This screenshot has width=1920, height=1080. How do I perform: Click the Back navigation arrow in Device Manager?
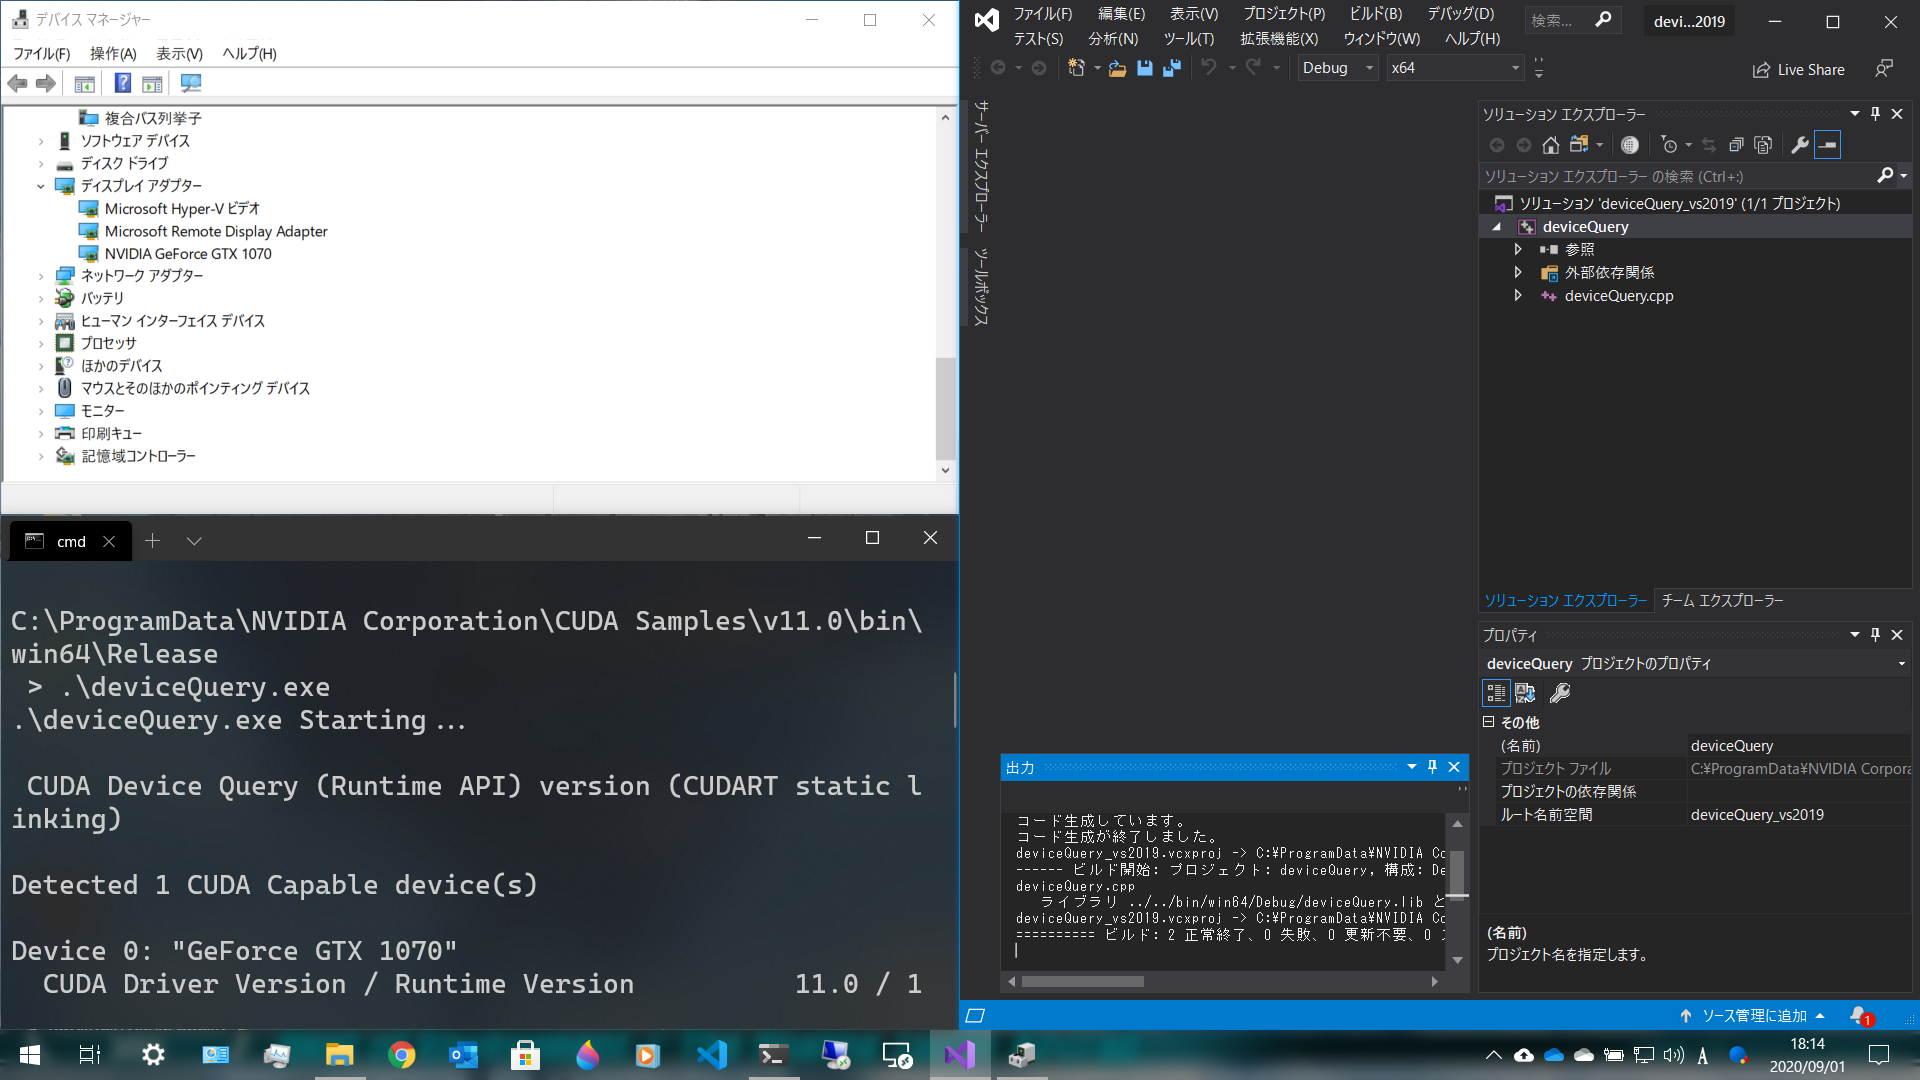pos(16,84)
